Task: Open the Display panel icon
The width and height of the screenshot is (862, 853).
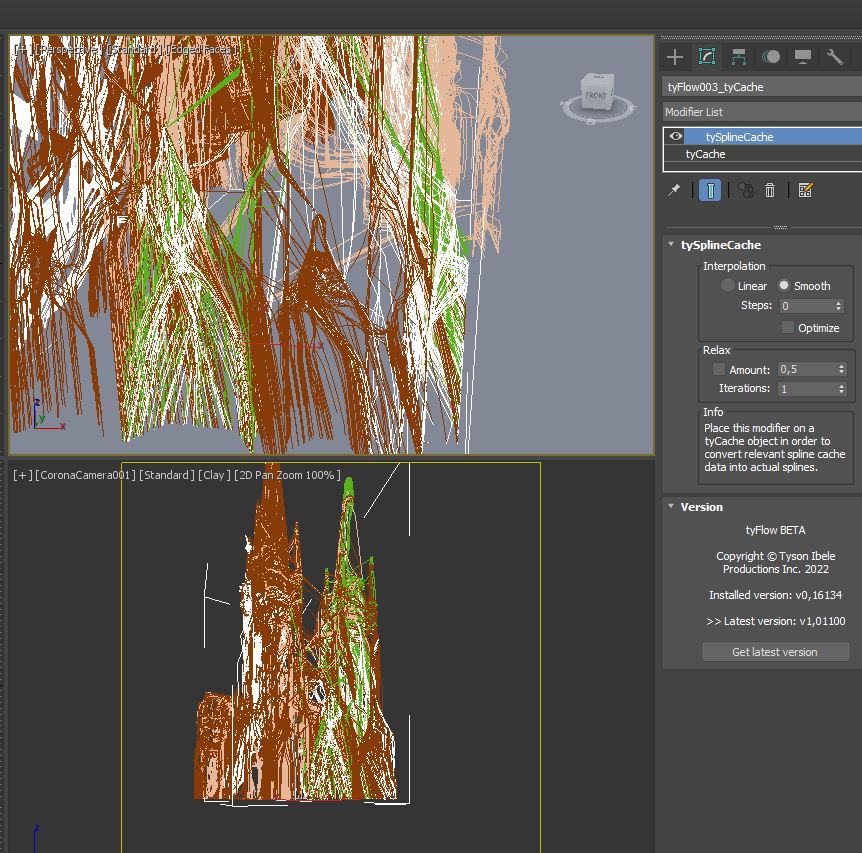Action: tap(803, 57)
